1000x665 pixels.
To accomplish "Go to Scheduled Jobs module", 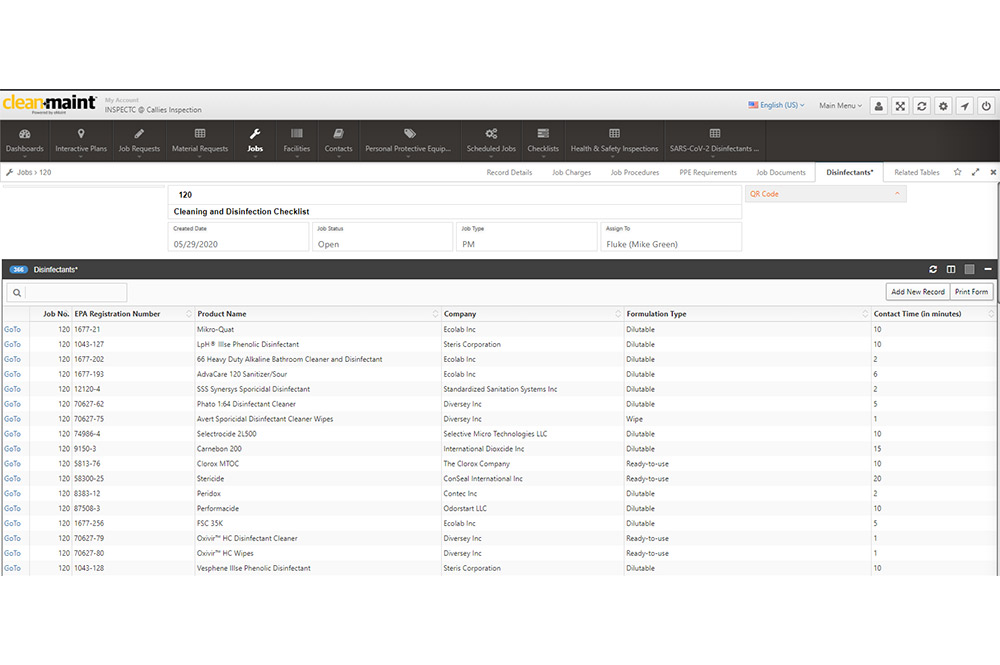I will [491, 140].
